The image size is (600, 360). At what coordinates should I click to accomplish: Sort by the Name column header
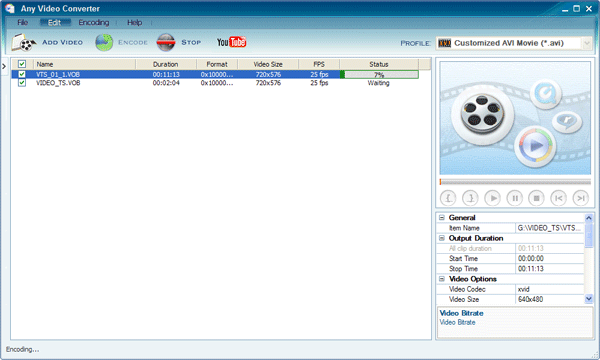tap(85, 64)
